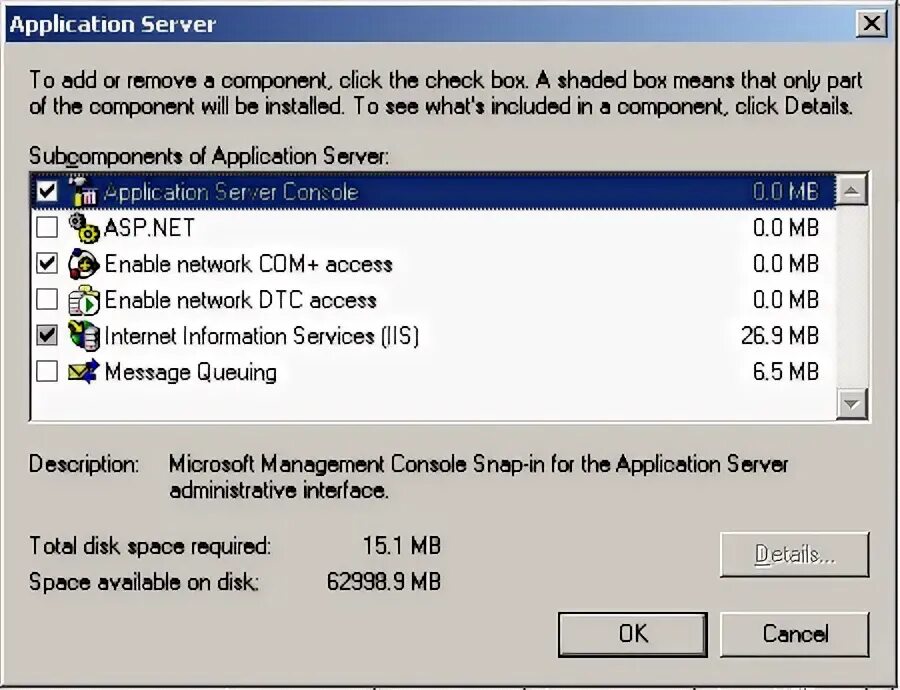This screenshot has height=690, width=900.
Task: Click the COM+ access component icon
Action: click(x=84, y=264)
